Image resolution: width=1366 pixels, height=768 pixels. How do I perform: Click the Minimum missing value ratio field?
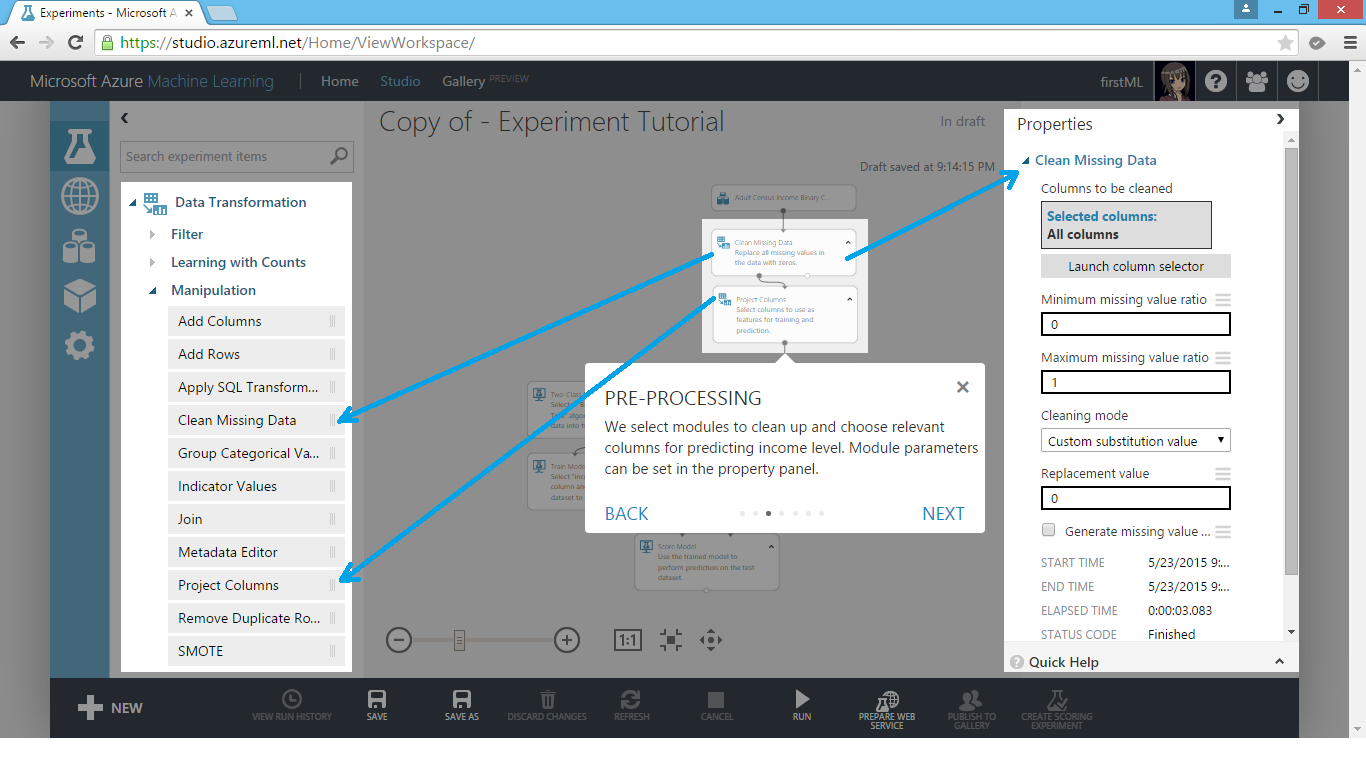[1136, 324]
